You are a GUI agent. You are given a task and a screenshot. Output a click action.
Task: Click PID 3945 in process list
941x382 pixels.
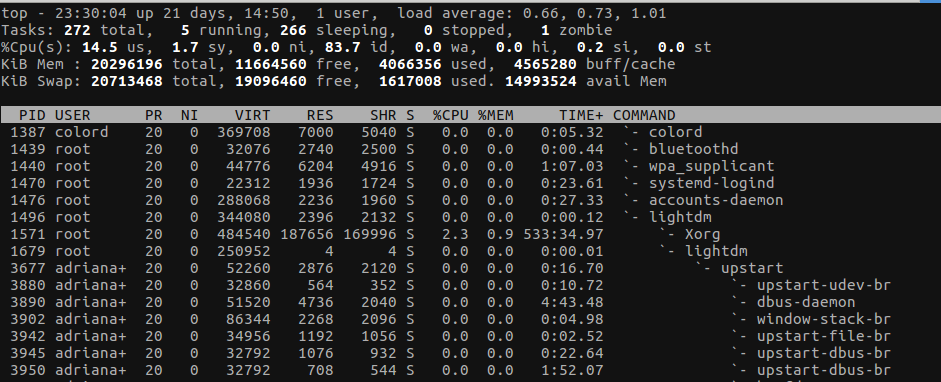[28, 353]
